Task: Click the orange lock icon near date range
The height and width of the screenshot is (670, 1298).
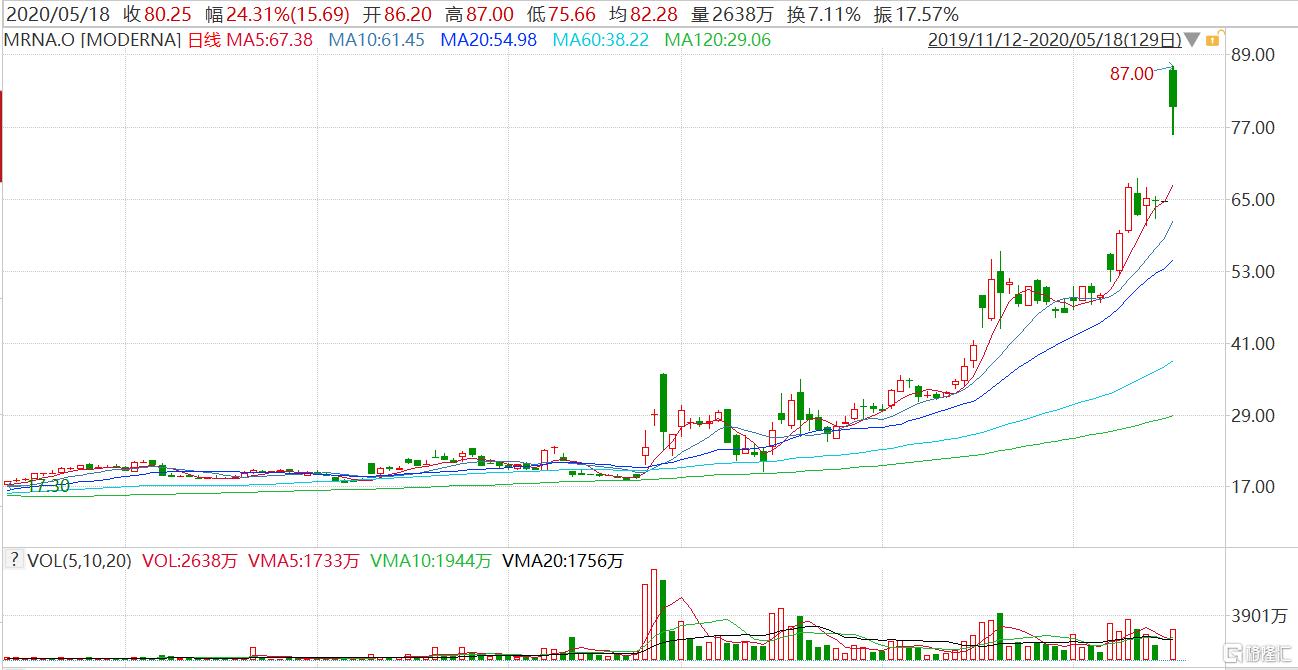Action: [x=1212, y=40]
